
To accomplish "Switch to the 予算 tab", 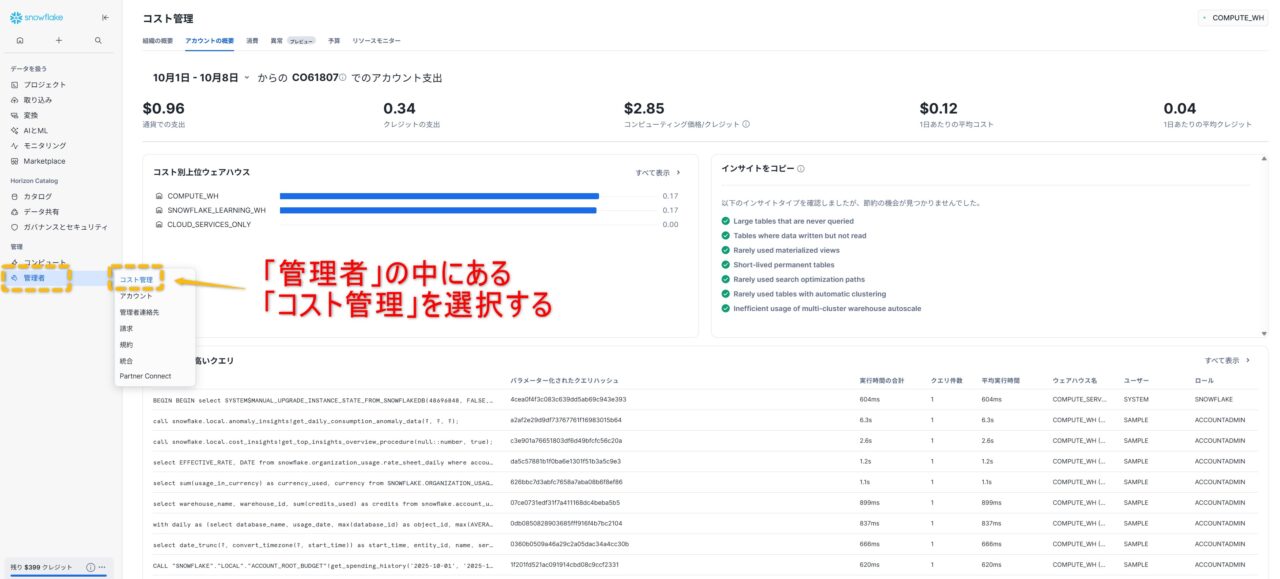I will coord(334,41).
